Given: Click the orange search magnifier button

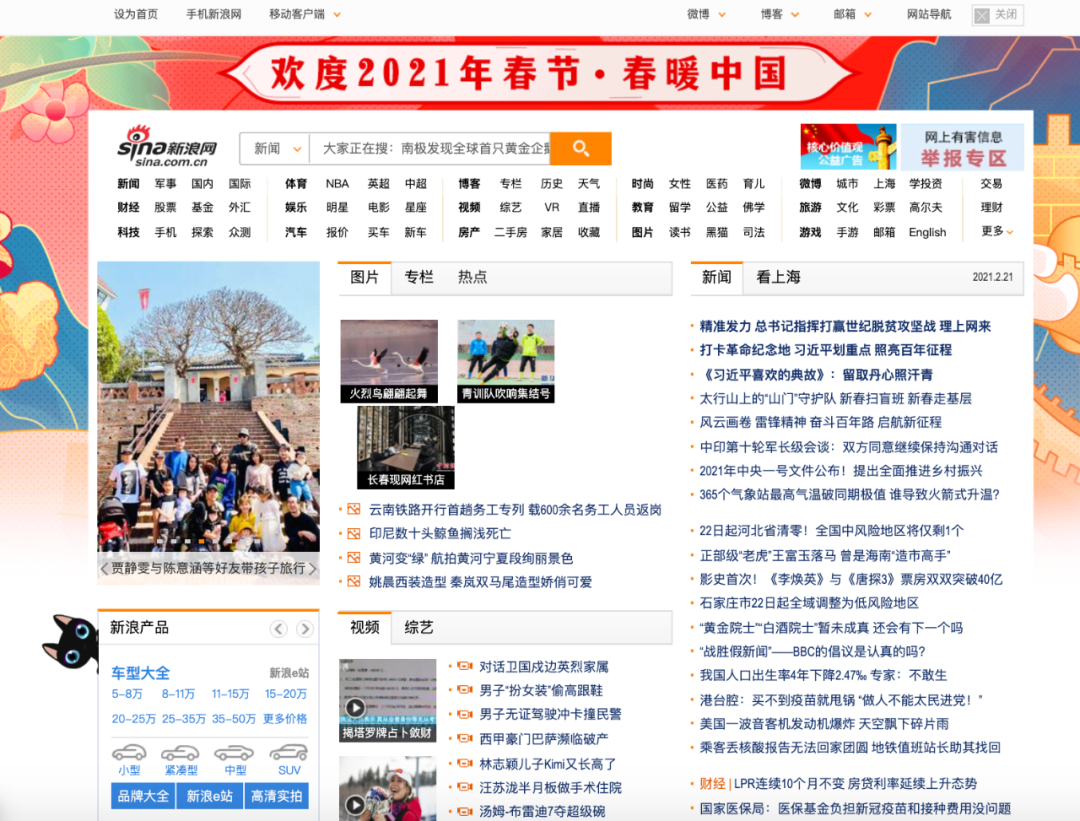Looking at the screenshot, I should click(581, 148).
